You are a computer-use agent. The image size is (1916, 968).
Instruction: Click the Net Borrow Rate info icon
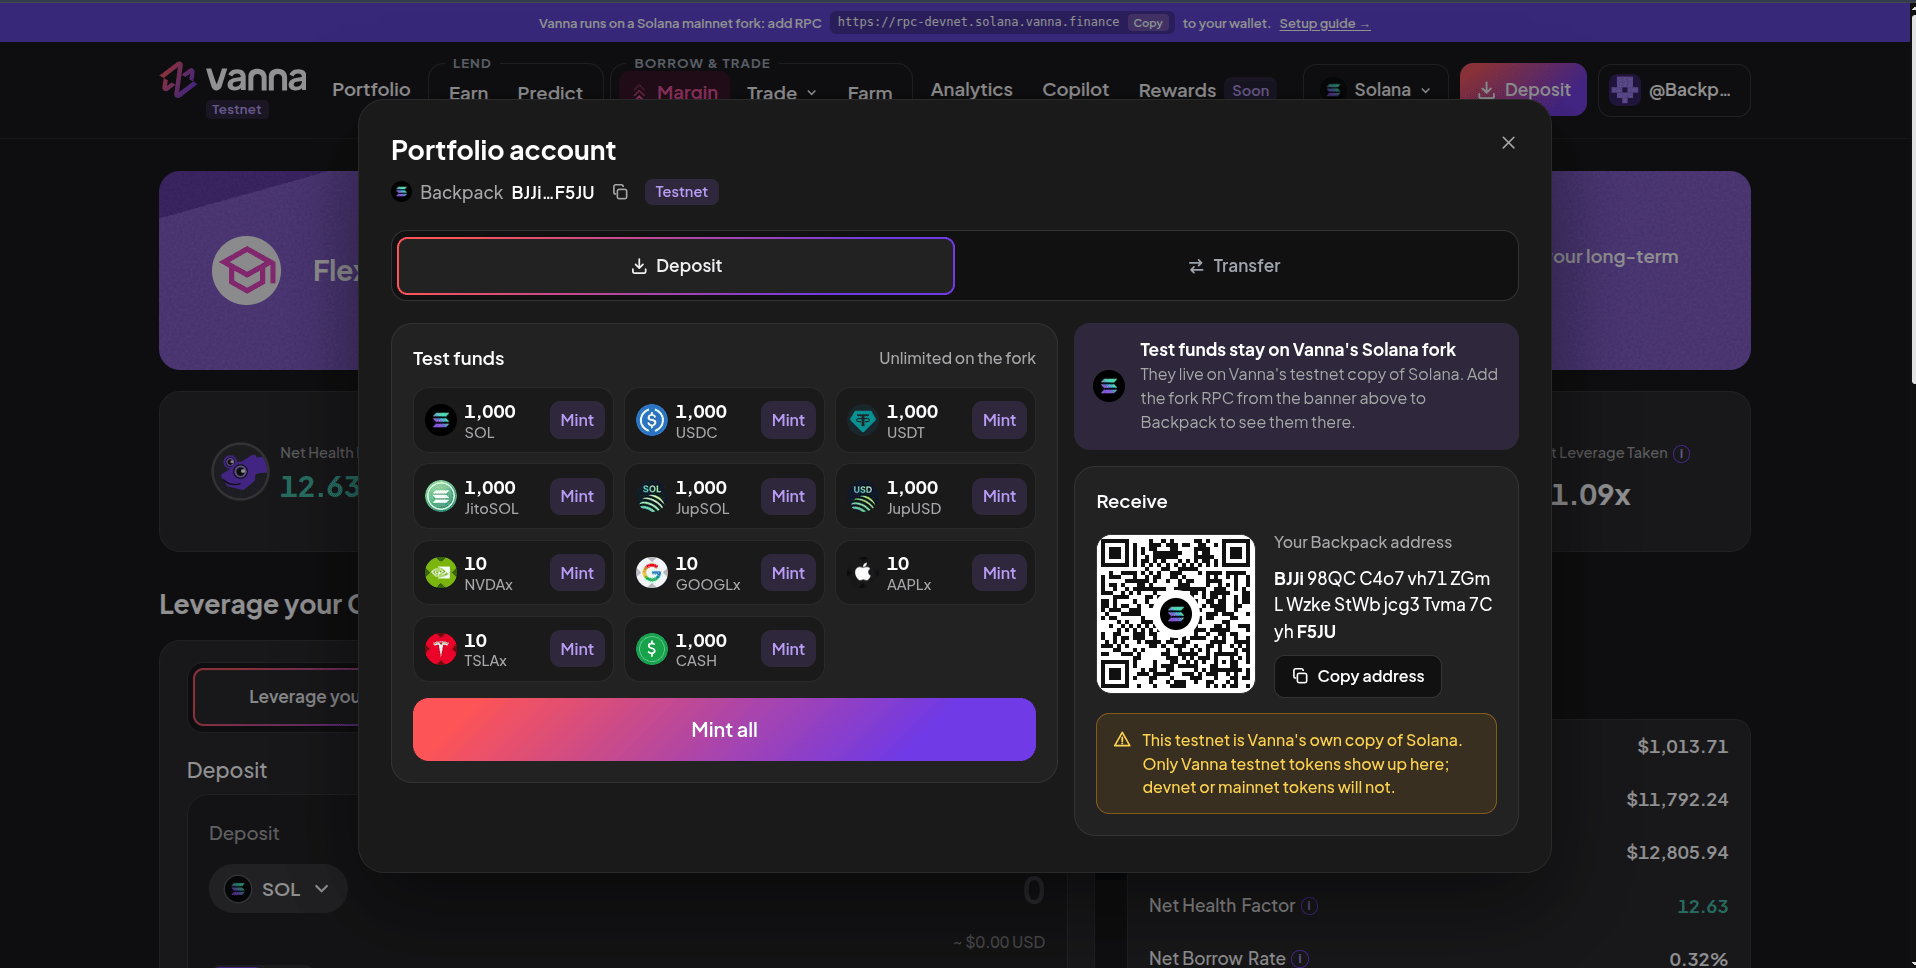coord(1300,959)
